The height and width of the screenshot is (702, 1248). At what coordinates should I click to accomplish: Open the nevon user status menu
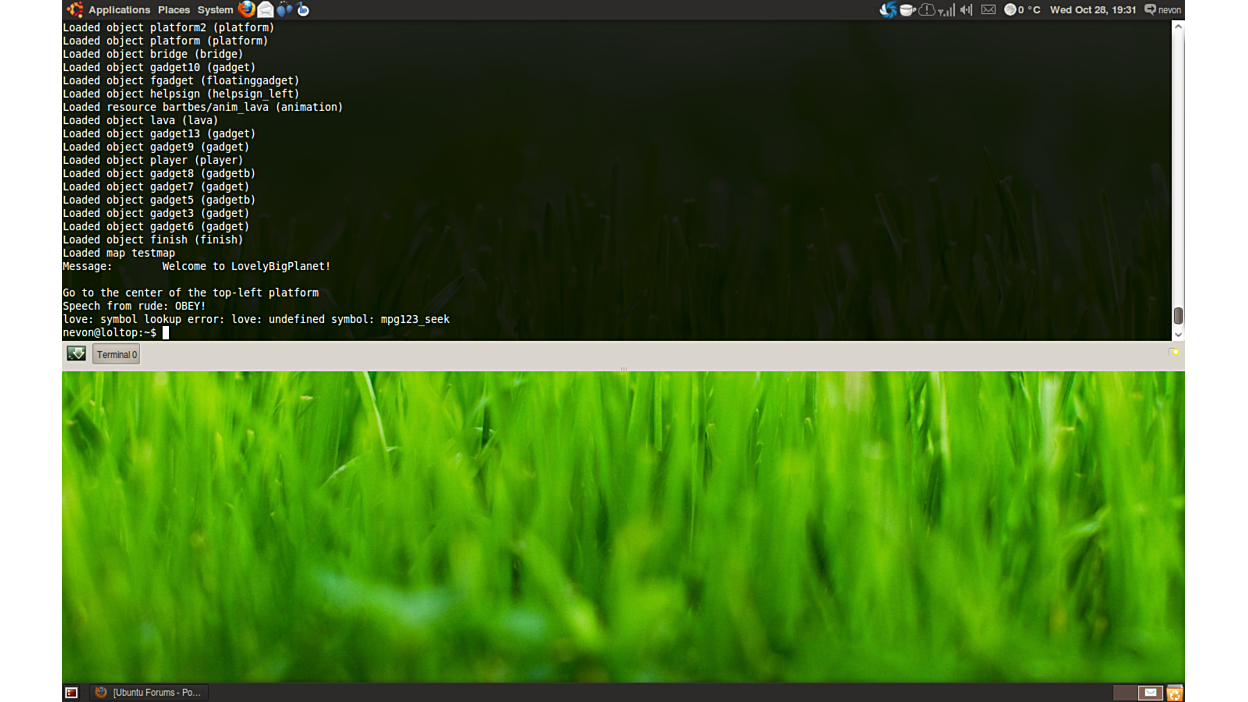[1163, 10]
